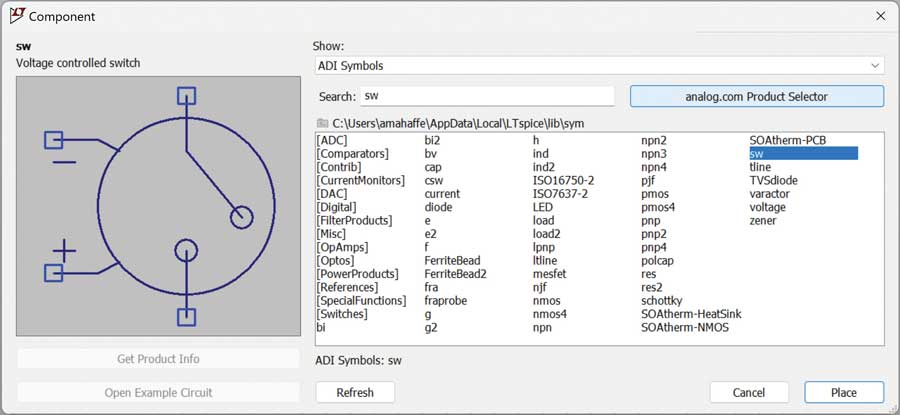
Task: Open the [Comparators] folder
Action: click(352, 154)
